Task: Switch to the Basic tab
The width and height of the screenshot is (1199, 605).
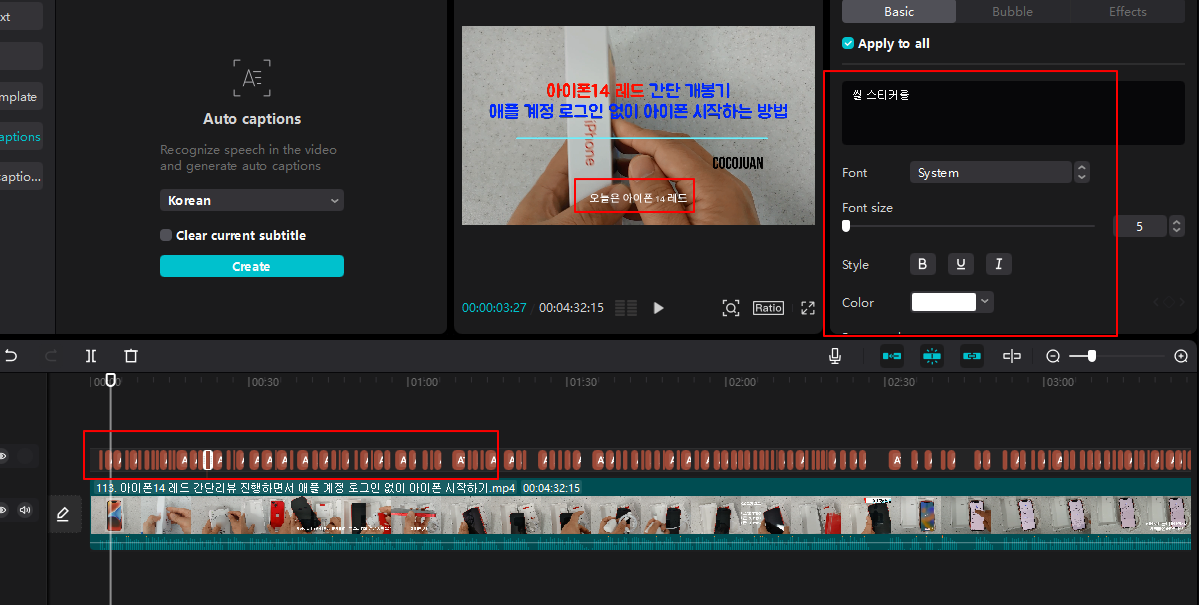Action: tap(898, 11)
